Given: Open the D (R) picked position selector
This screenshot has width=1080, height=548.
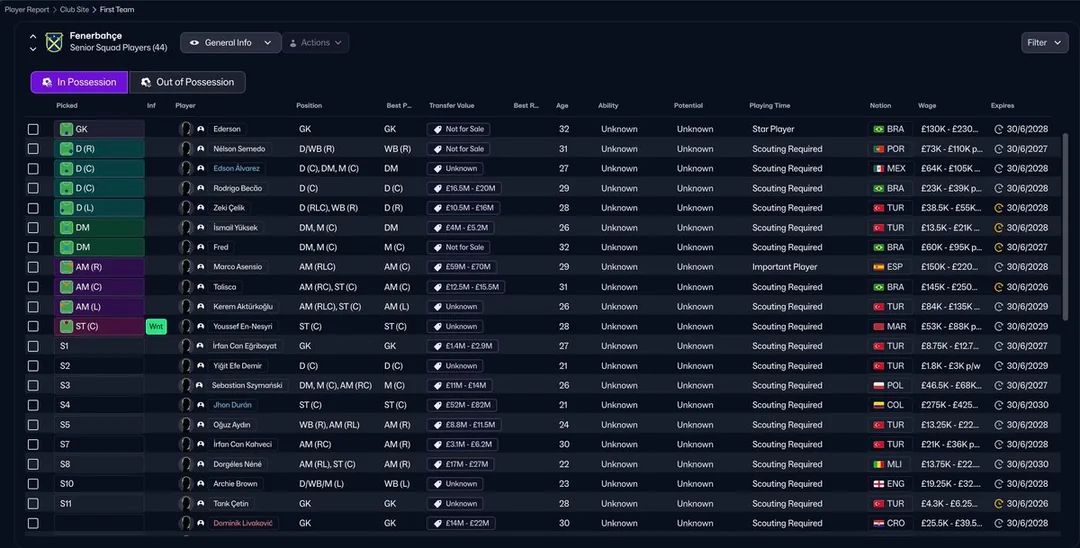Looking at the screenshot, I should tap(99, 149).
